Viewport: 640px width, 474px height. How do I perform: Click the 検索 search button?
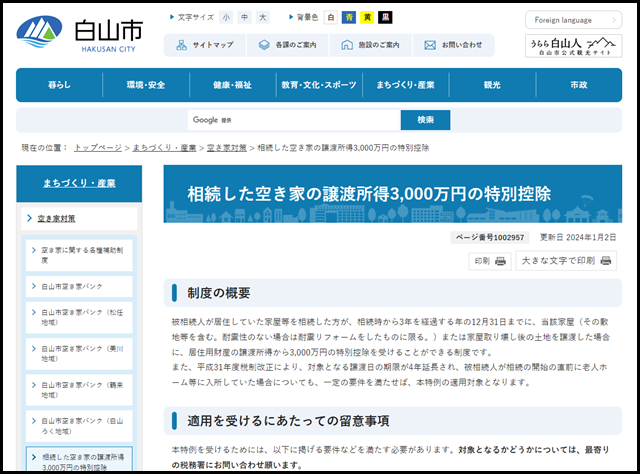tap(425, 120)
